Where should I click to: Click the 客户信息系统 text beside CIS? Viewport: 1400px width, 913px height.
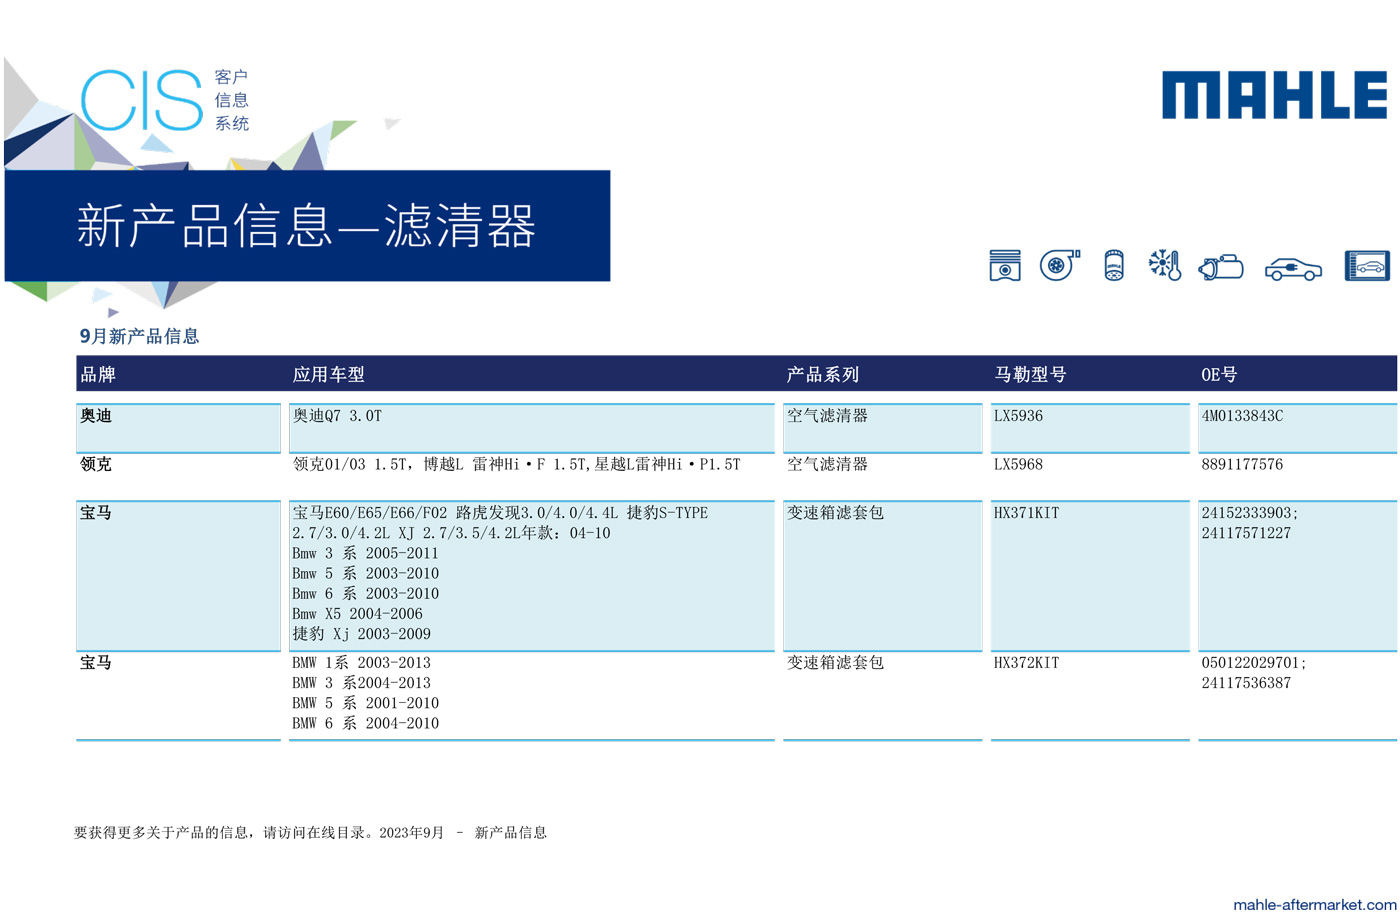click(232, 100)
